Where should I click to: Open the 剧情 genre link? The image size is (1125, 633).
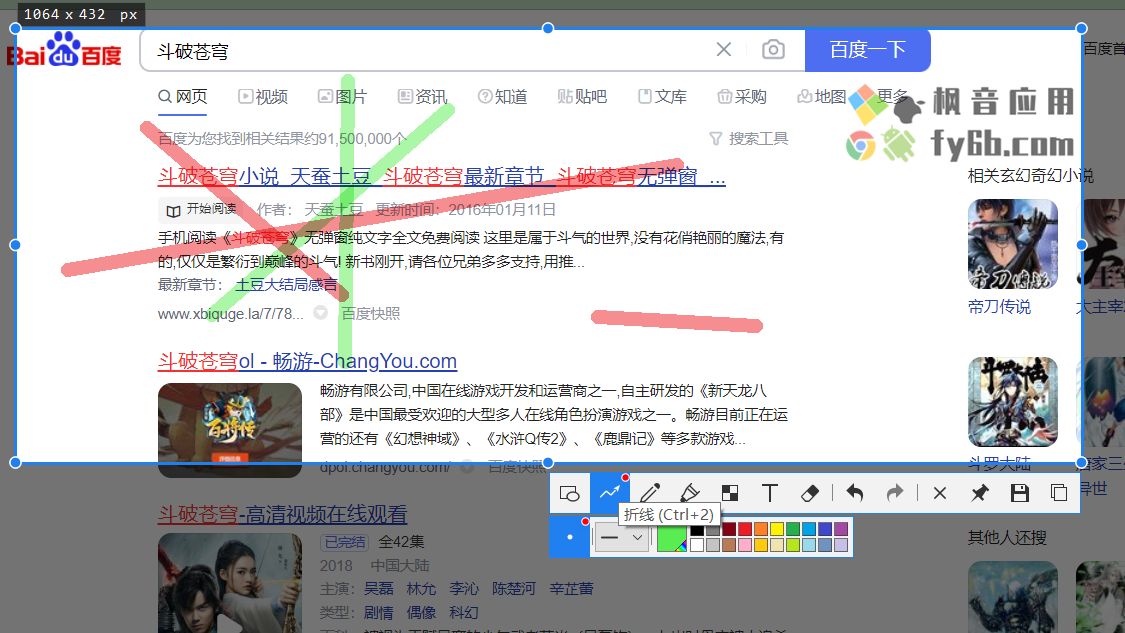coord(378,613)
